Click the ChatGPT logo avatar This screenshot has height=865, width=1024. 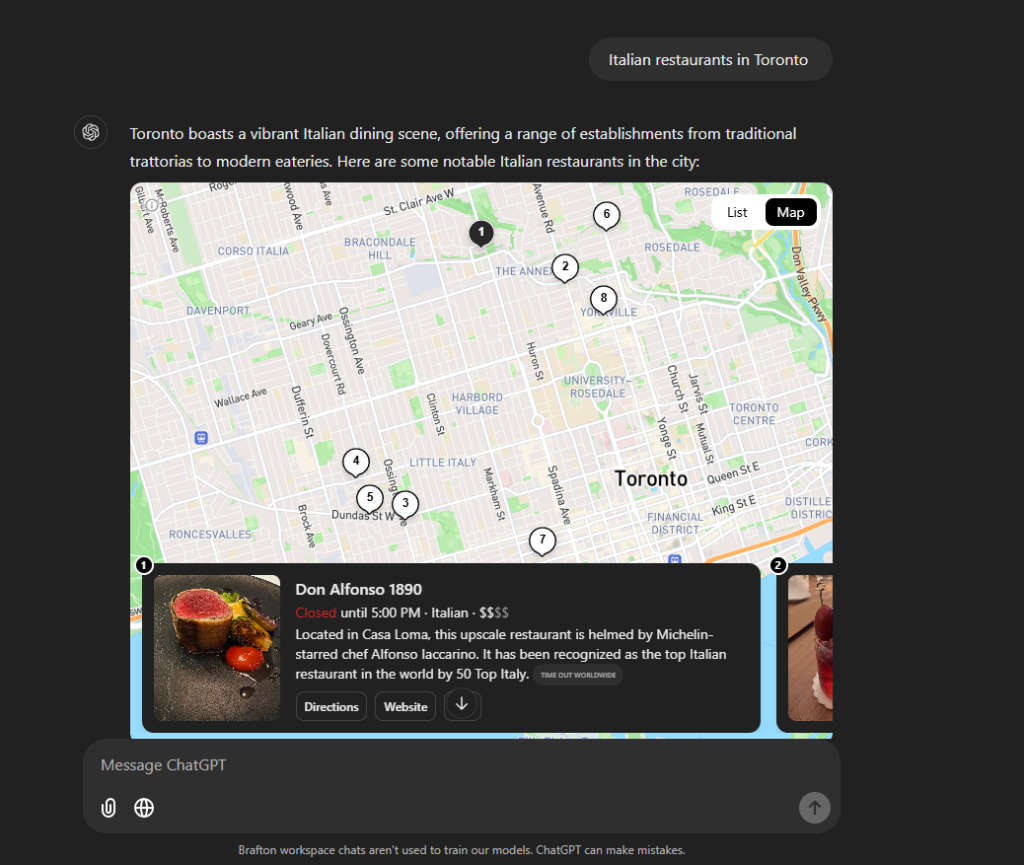pos(91,133)
